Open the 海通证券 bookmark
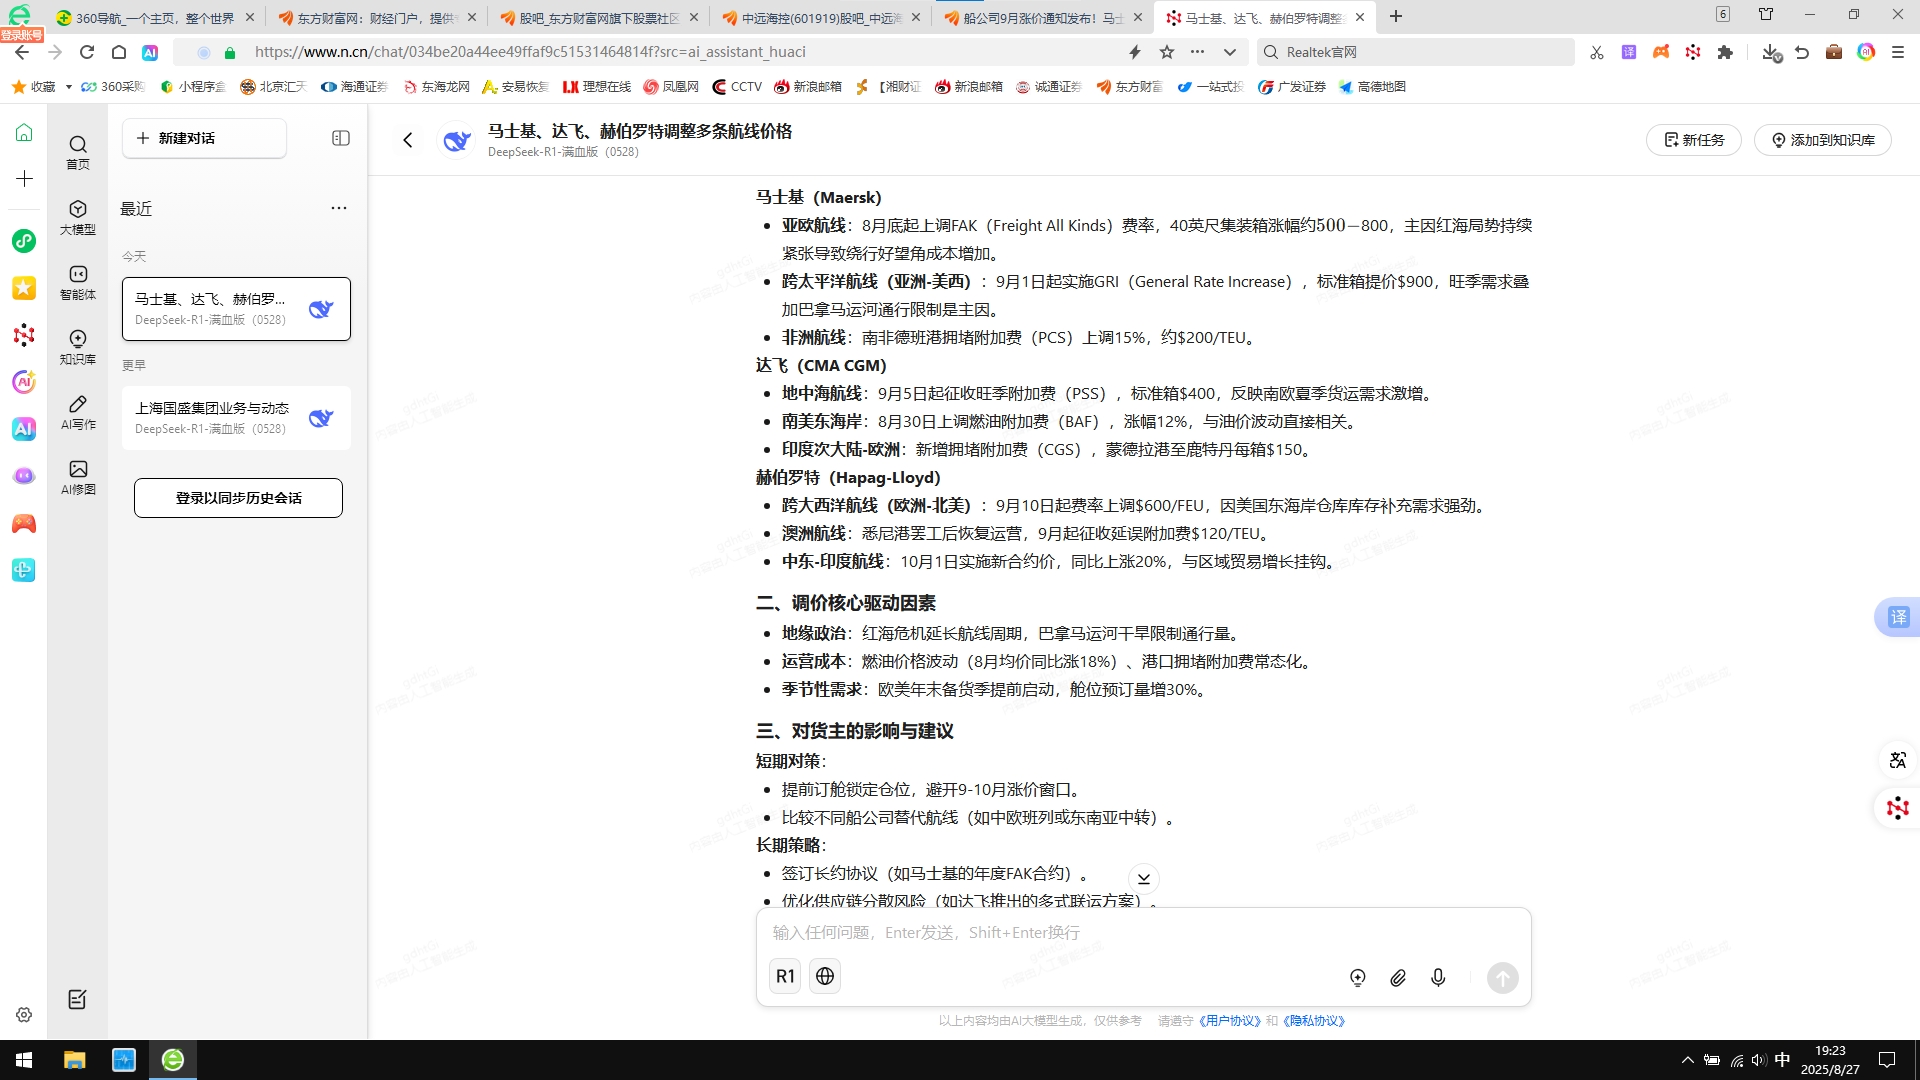 tap(354, 87)
